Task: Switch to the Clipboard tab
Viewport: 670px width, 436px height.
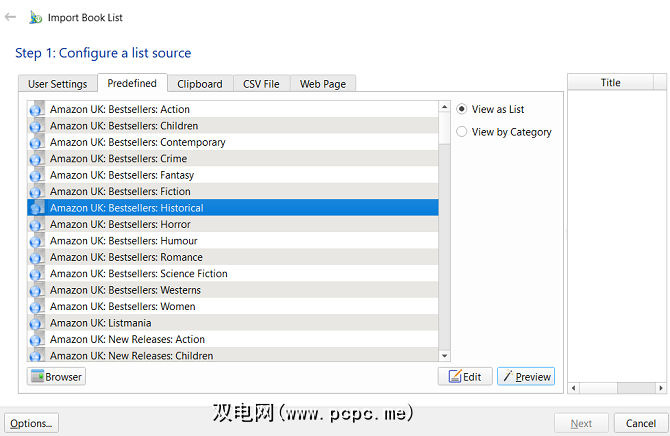Action: (x=200, y=84)
